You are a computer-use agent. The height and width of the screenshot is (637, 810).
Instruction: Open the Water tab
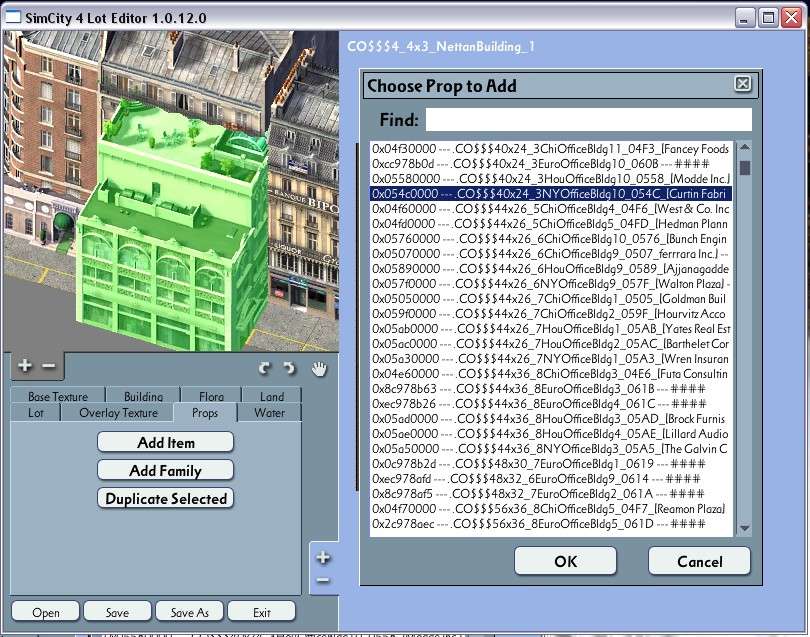pos(269,413)
